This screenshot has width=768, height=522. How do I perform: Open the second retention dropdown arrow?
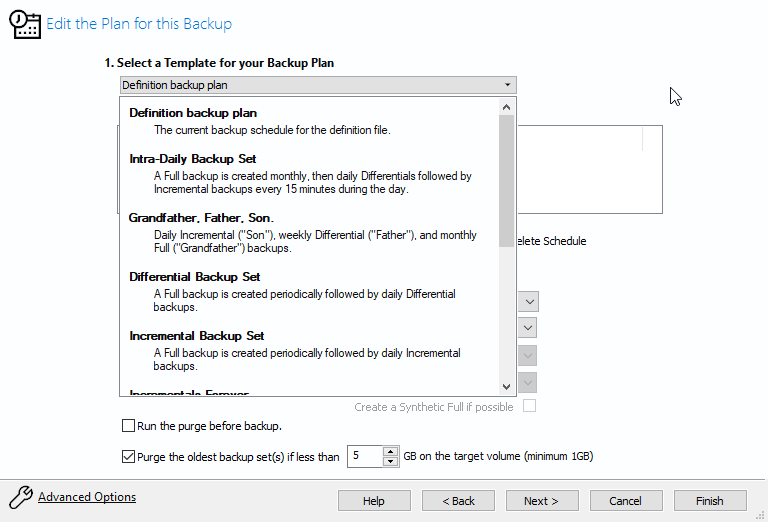(x=528, y=328)
